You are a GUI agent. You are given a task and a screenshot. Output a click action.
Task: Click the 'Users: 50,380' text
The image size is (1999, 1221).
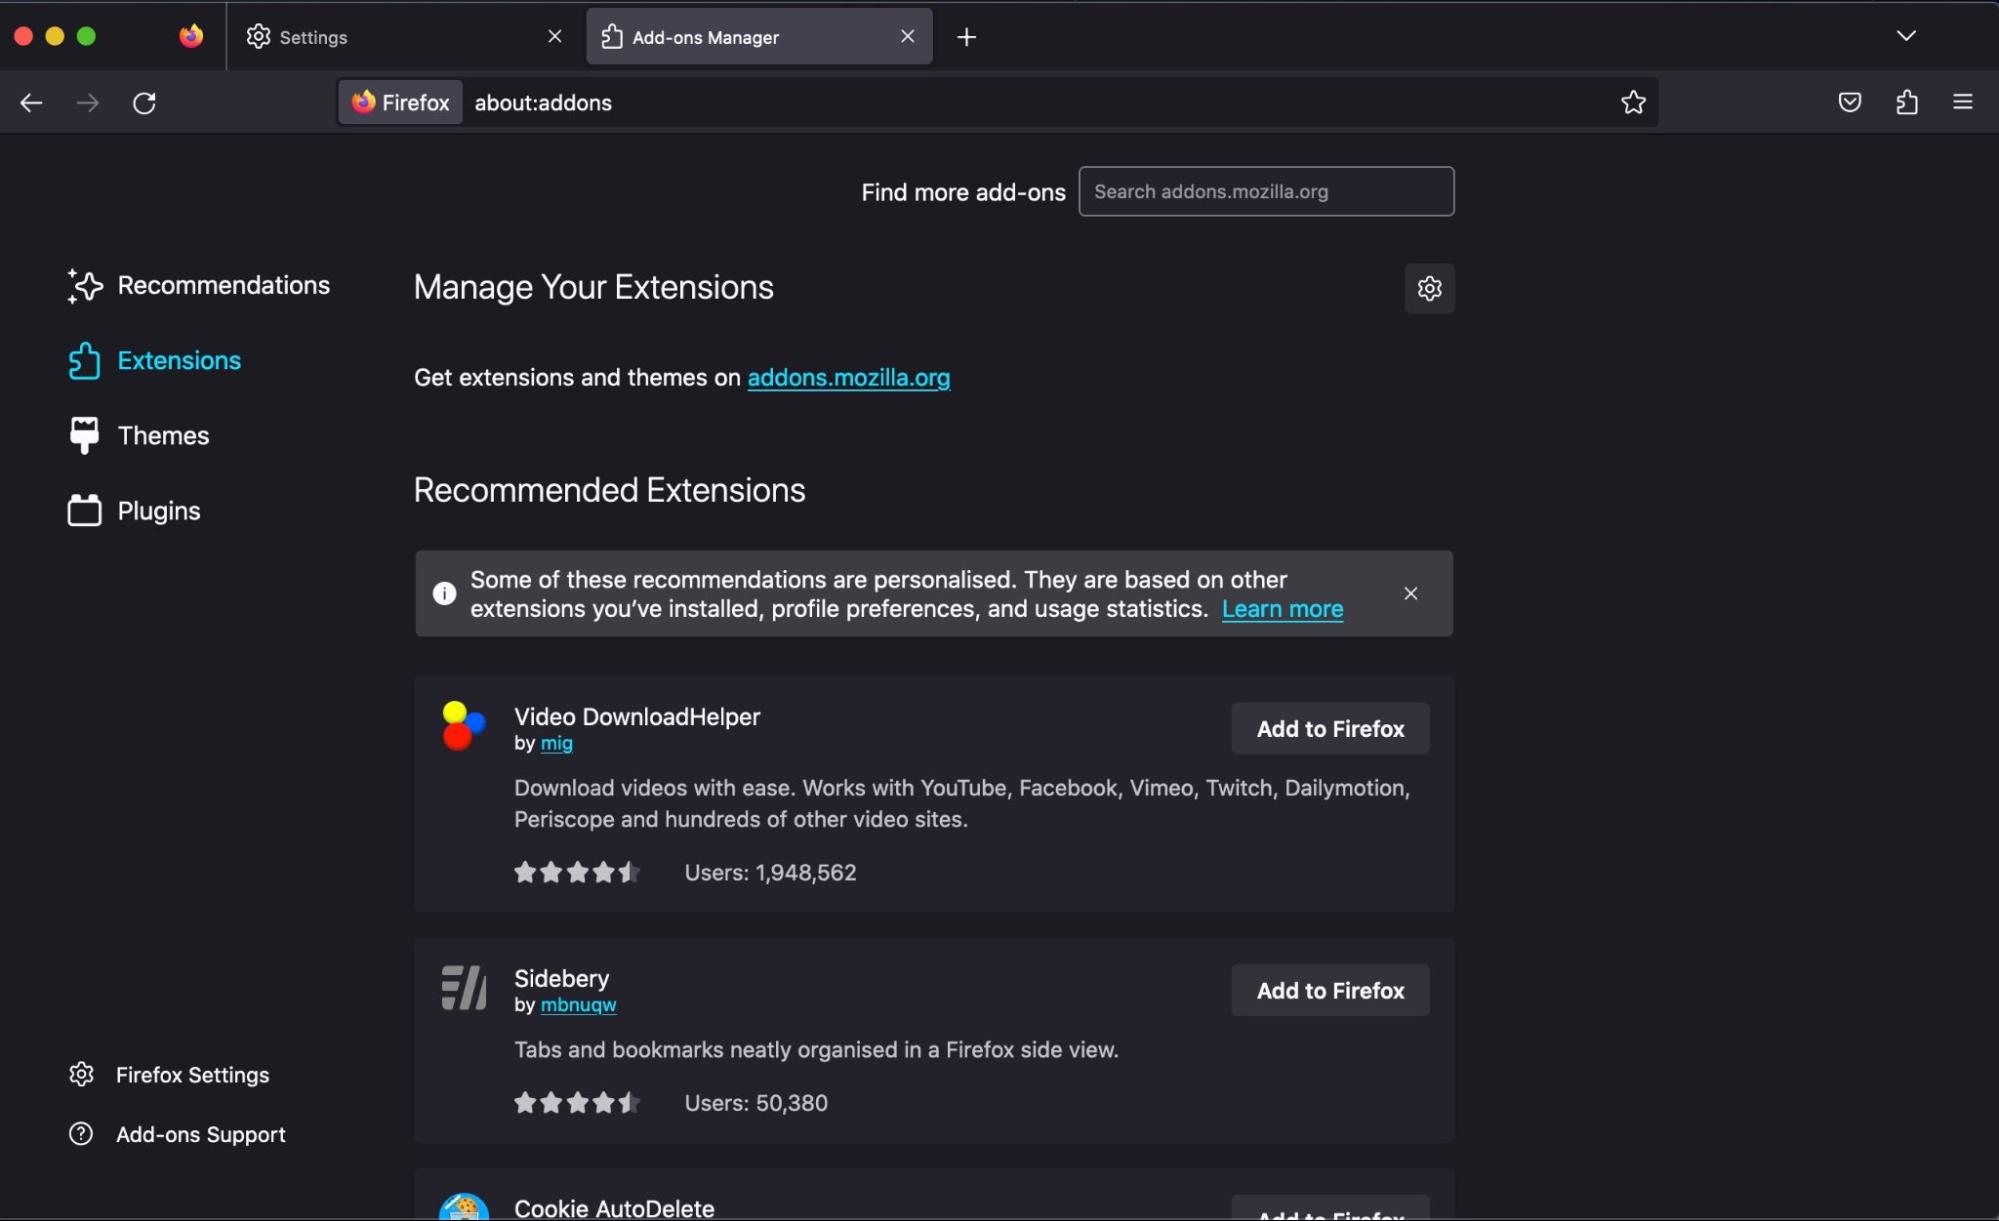[756, 1103]
